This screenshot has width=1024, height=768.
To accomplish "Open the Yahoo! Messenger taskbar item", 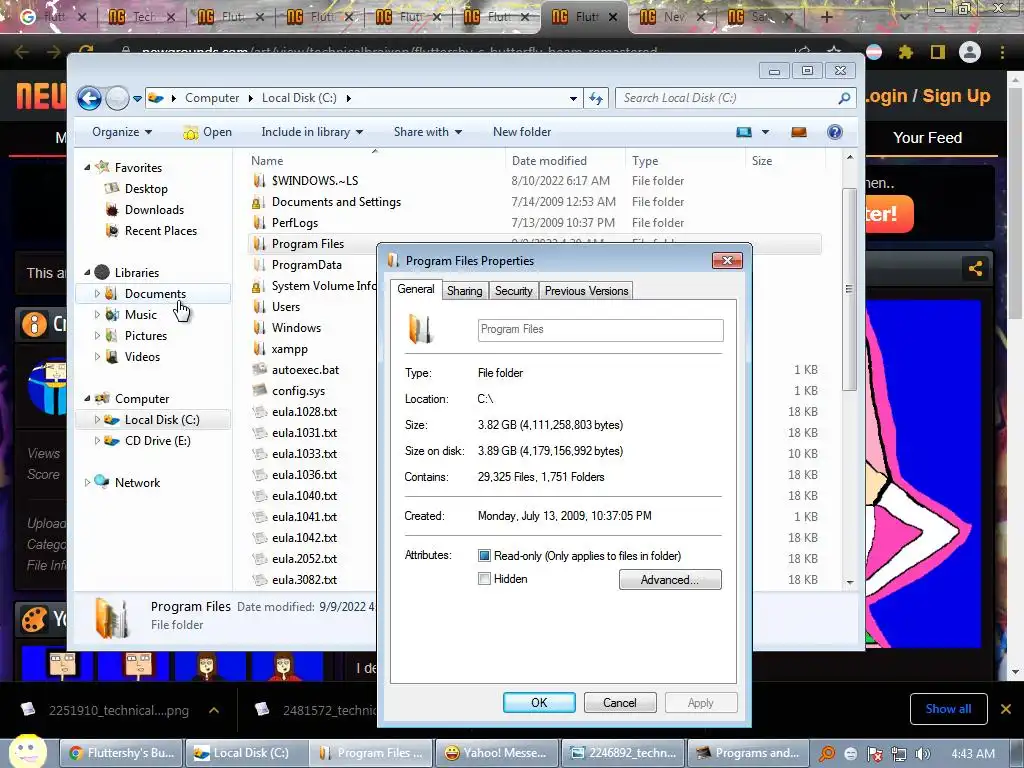I will [496, 753].
